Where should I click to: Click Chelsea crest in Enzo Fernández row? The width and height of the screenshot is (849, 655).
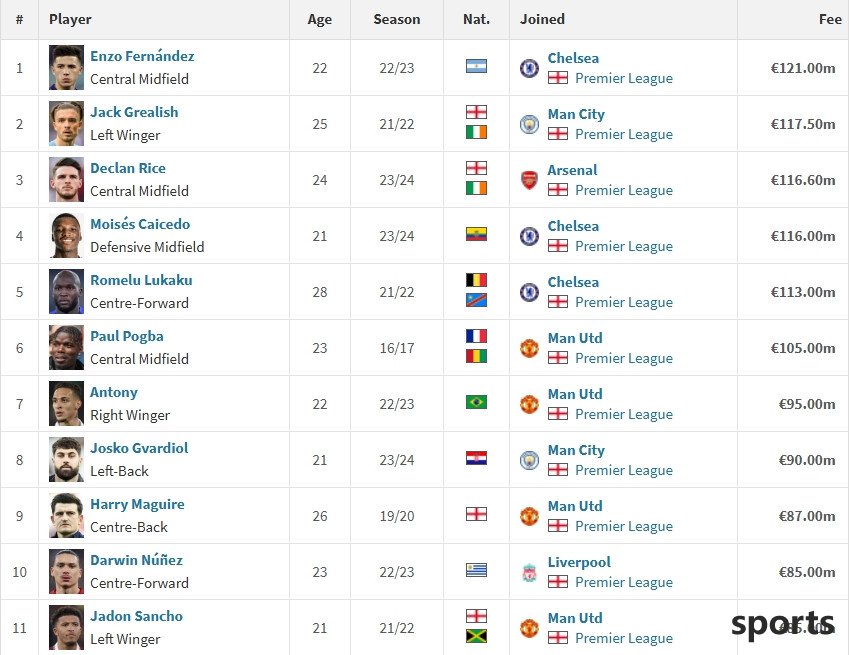tap(529, 68)
